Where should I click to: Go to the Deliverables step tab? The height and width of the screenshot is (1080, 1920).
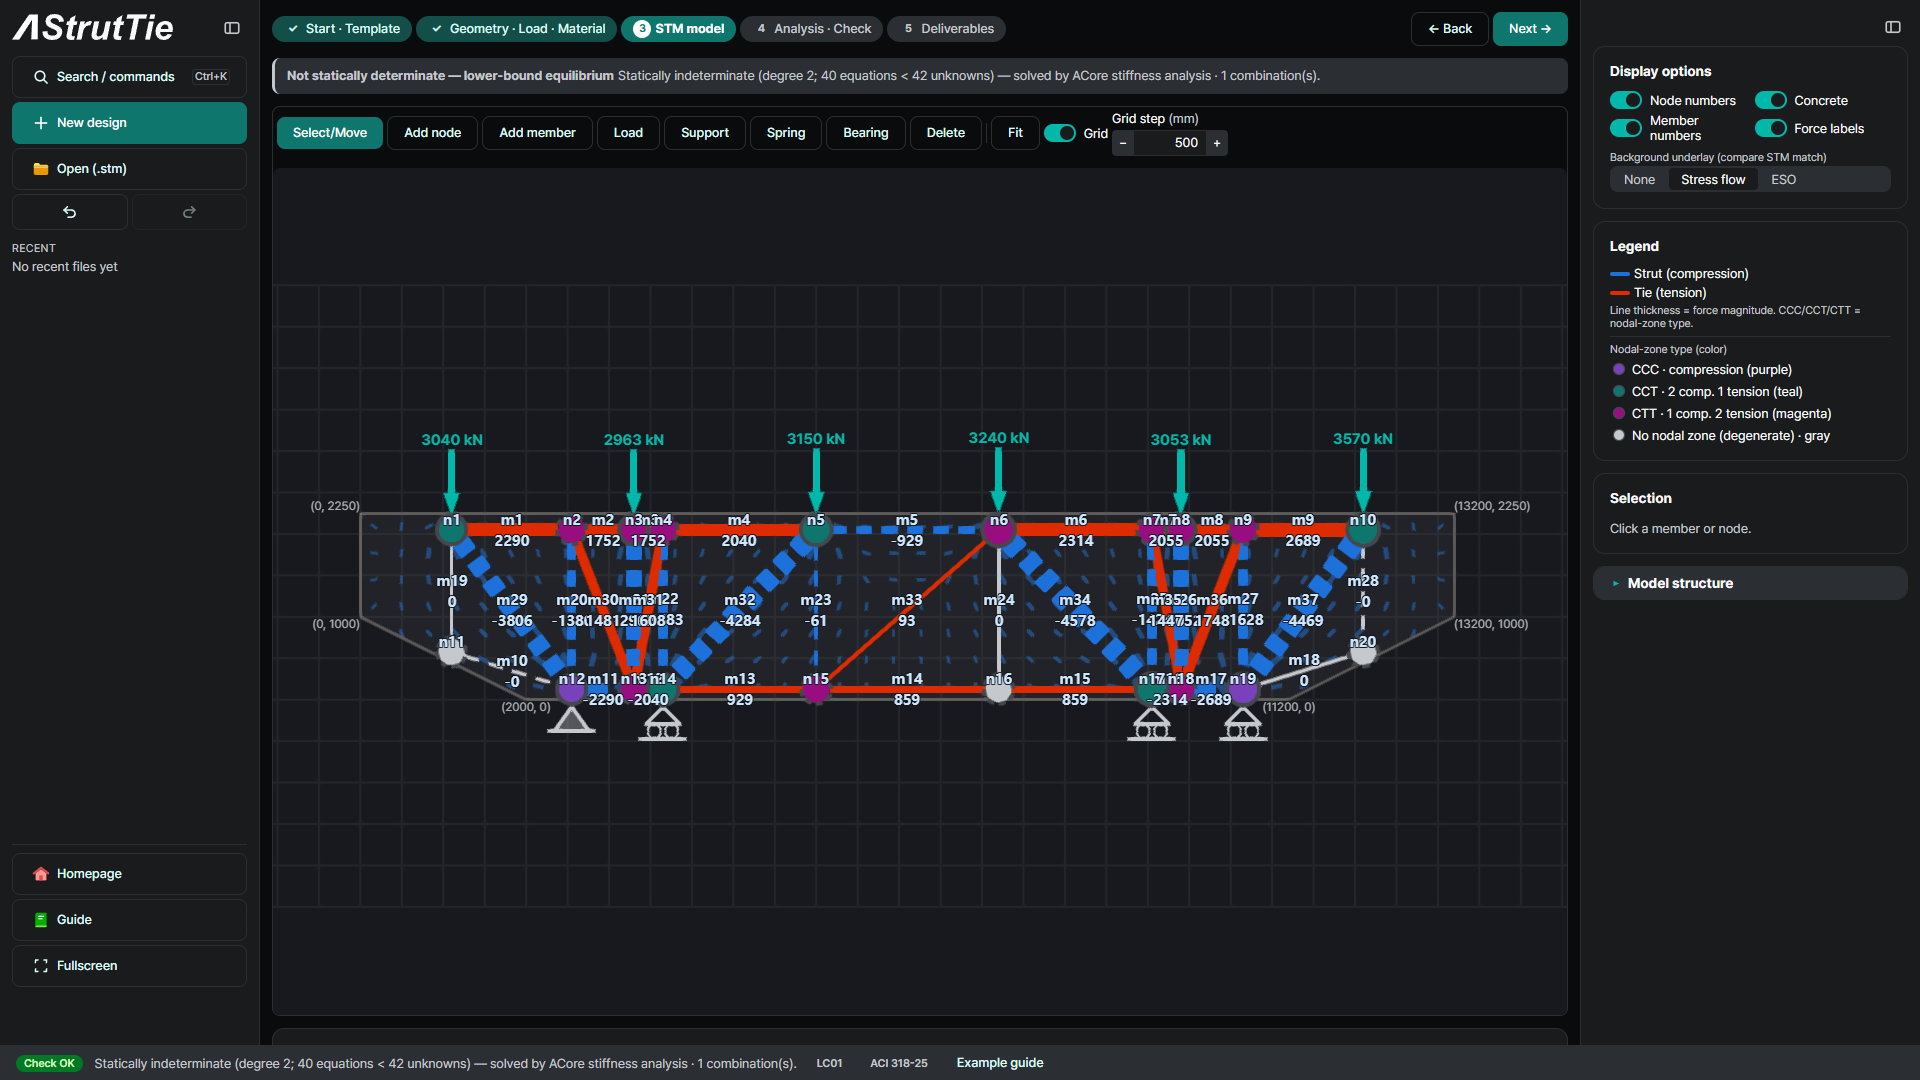tap(947, 29)
